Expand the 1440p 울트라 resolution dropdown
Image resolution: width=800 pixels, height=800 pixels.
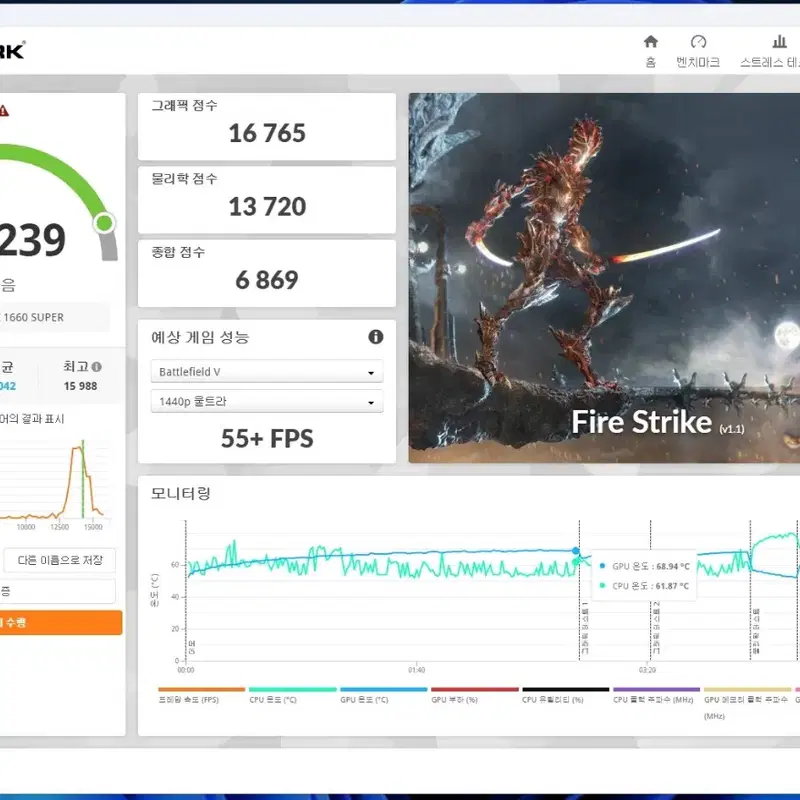tap(267, 401)
